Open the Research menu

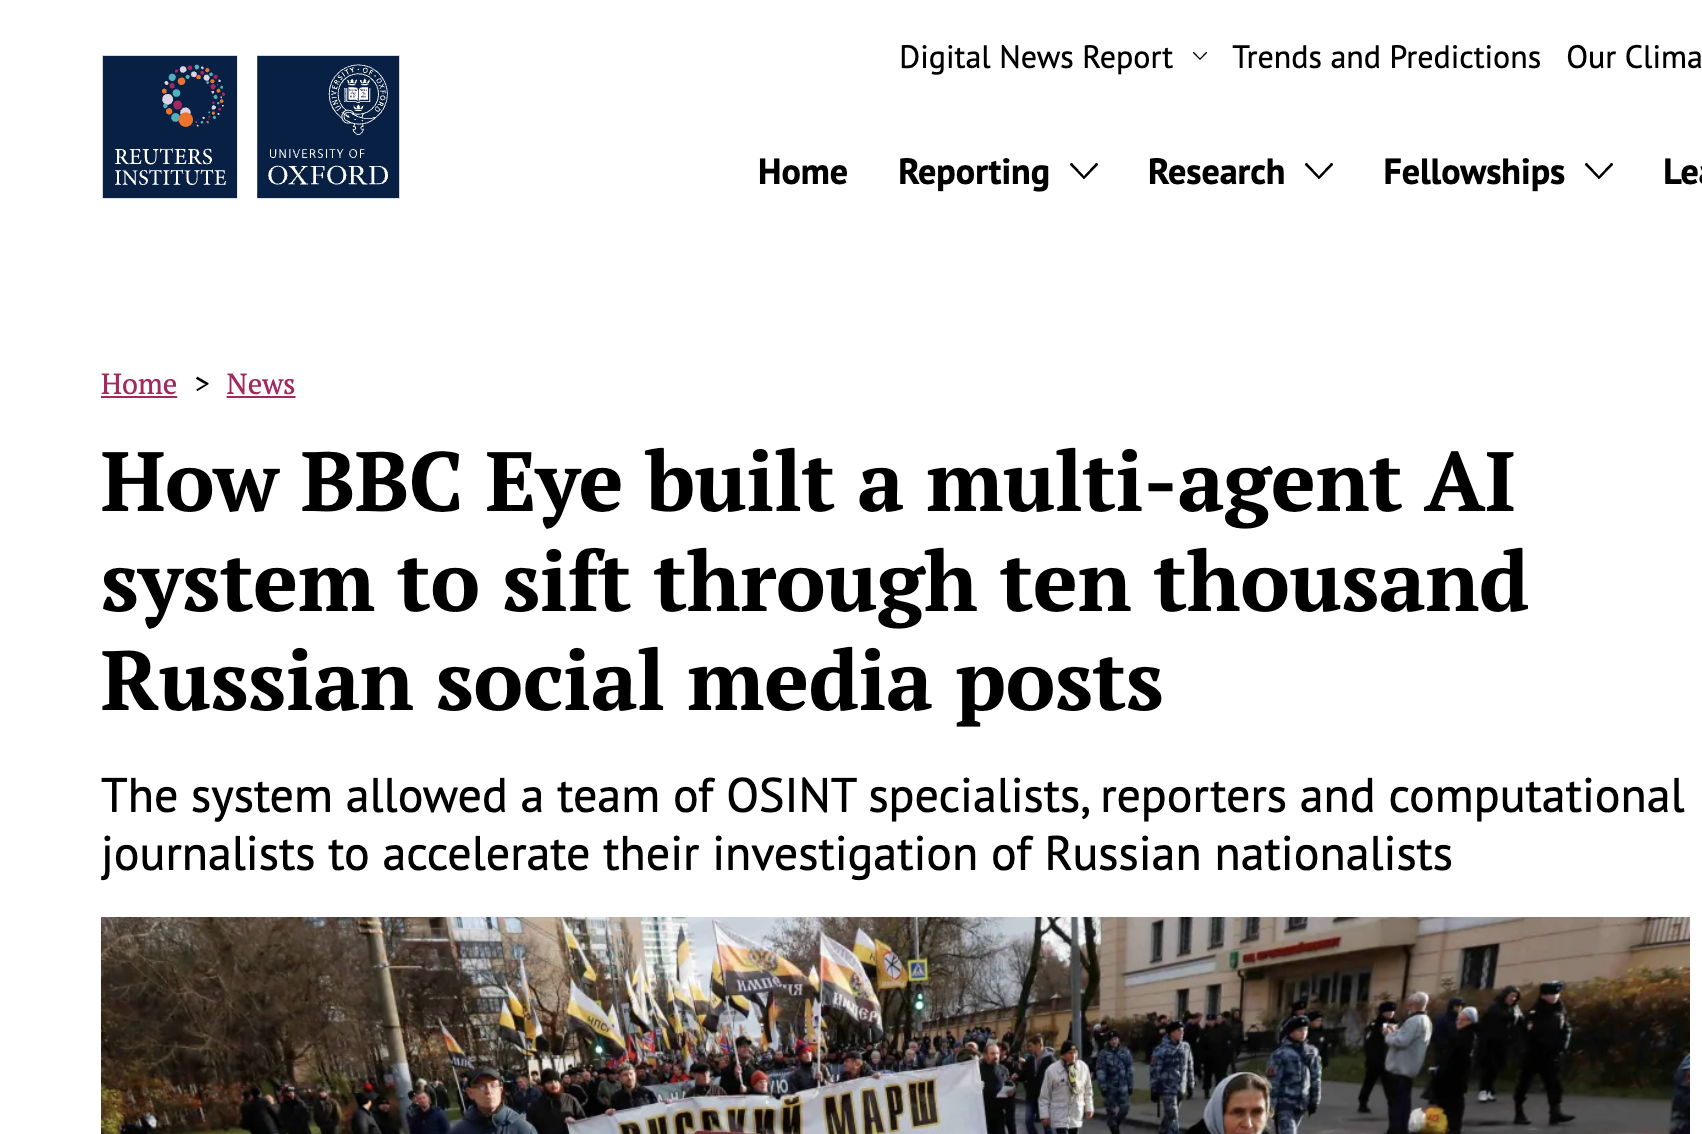tap(1216, 172)
